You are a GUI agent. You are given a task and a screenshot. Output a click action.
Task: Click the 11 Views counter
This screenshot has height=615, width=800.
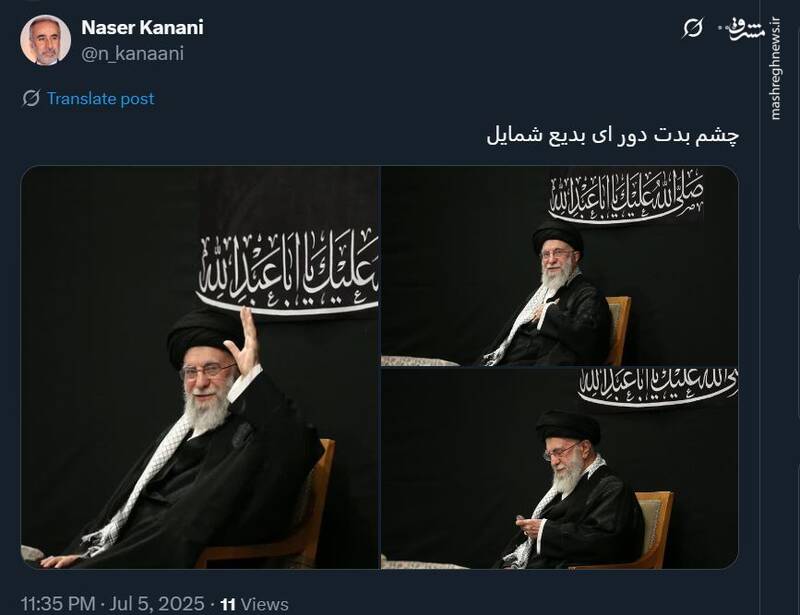pyautogui.click(x=254, y=604)
